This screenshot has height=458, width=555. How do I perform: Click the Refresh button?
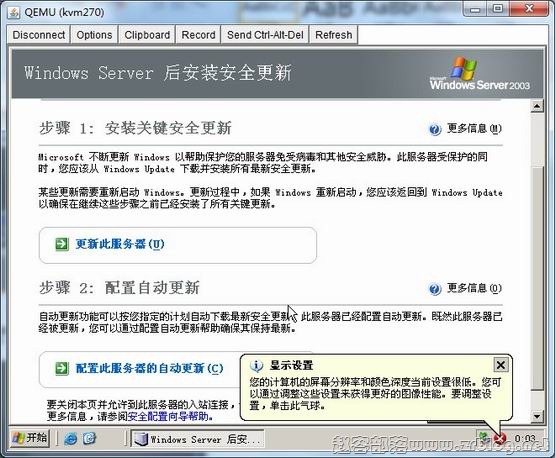(x=333, y=35)
